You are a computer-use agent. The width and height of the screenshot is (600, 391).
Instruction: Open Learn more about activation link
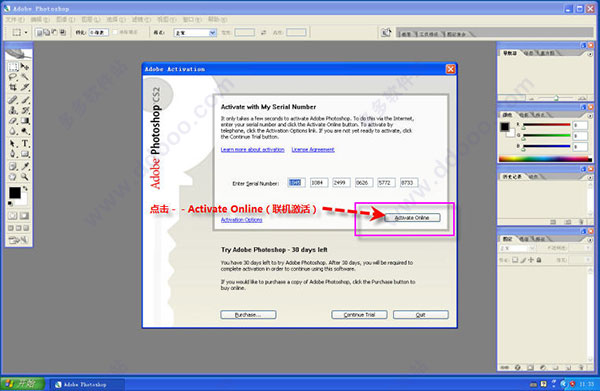(x=253, y=150)
